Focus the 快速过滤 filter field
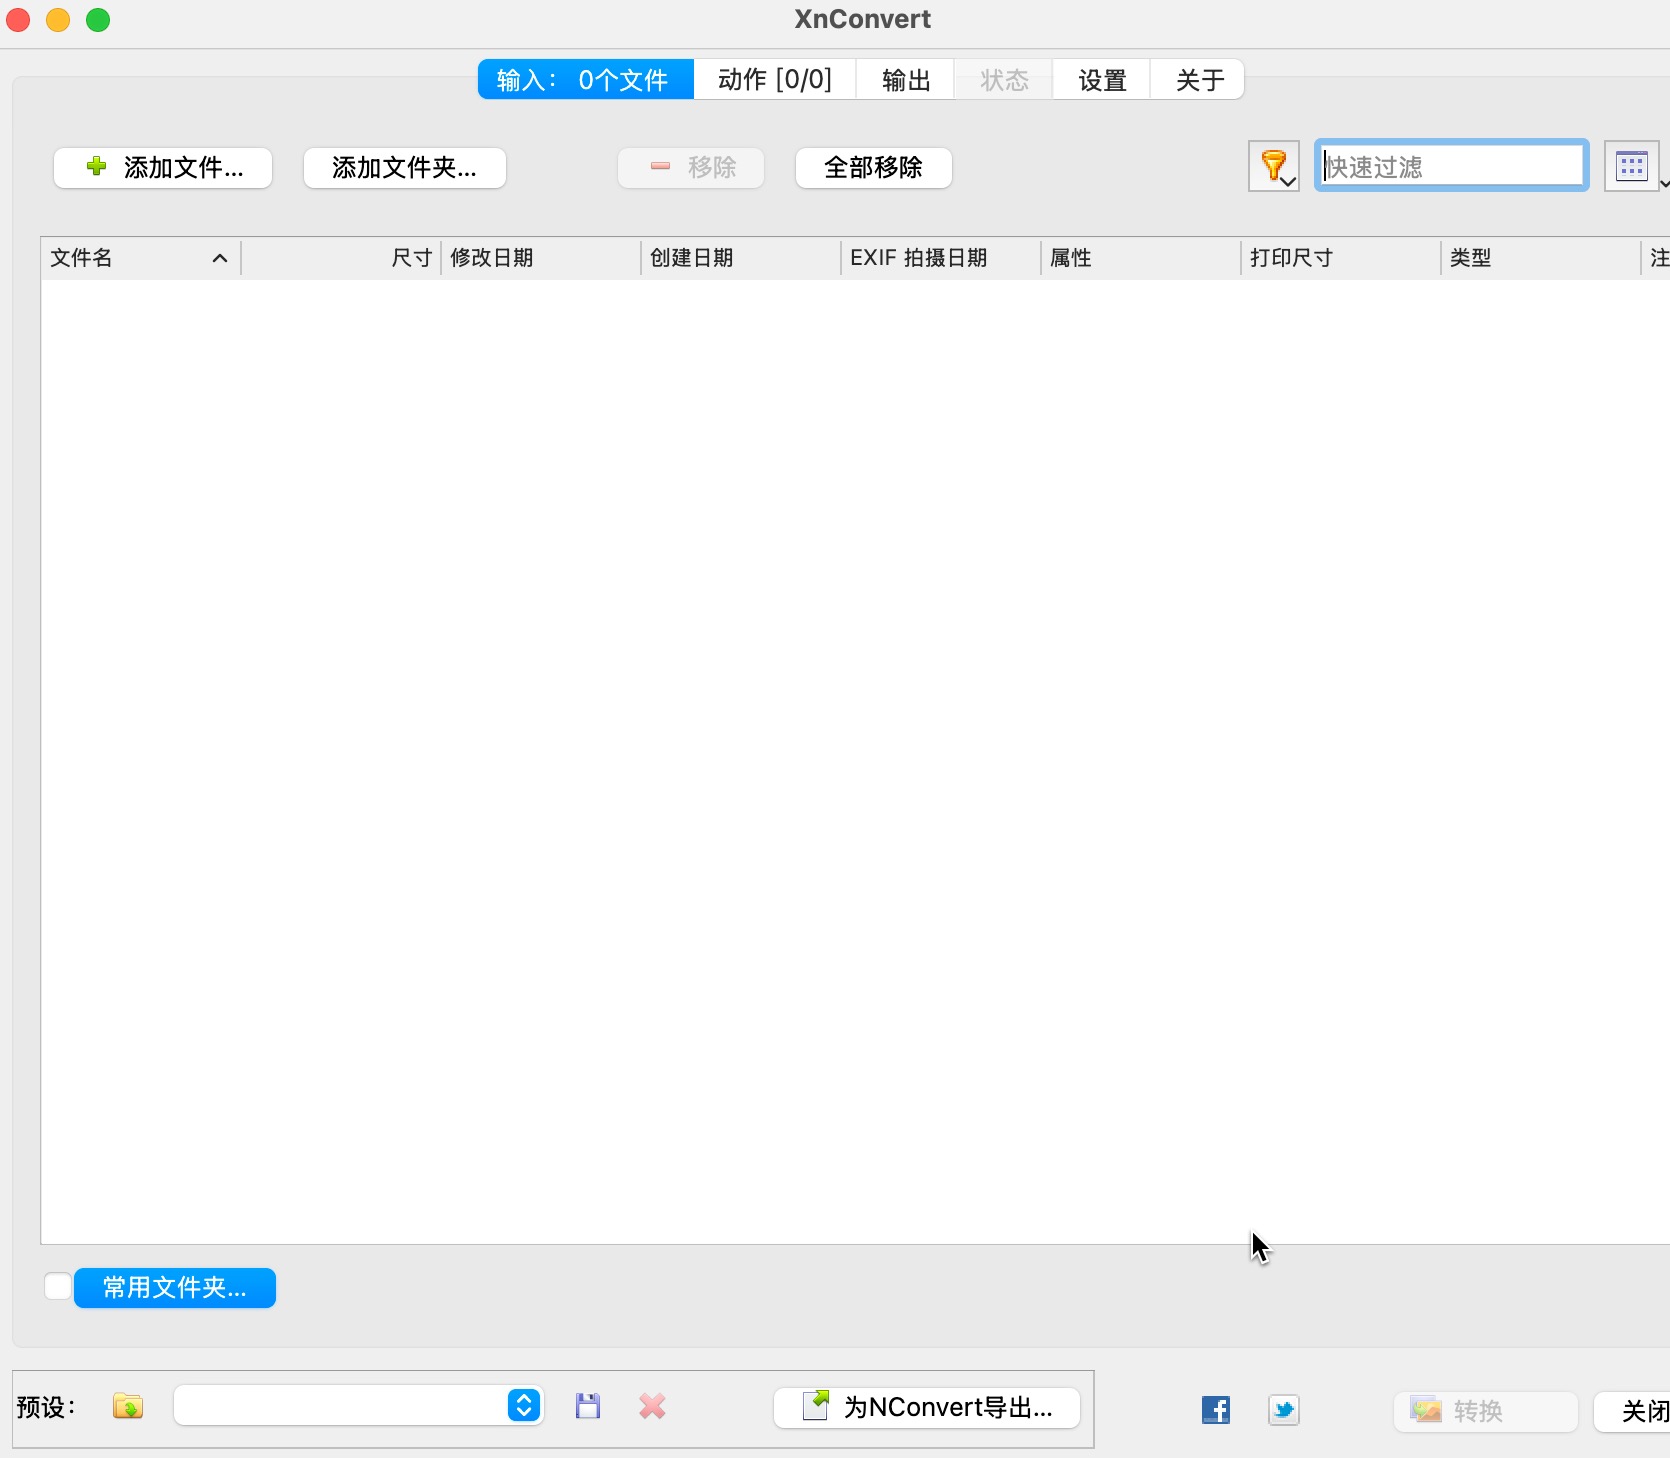Image resolution: width=1670 pixels, height=1458 pixels. tap(1452, 166)
